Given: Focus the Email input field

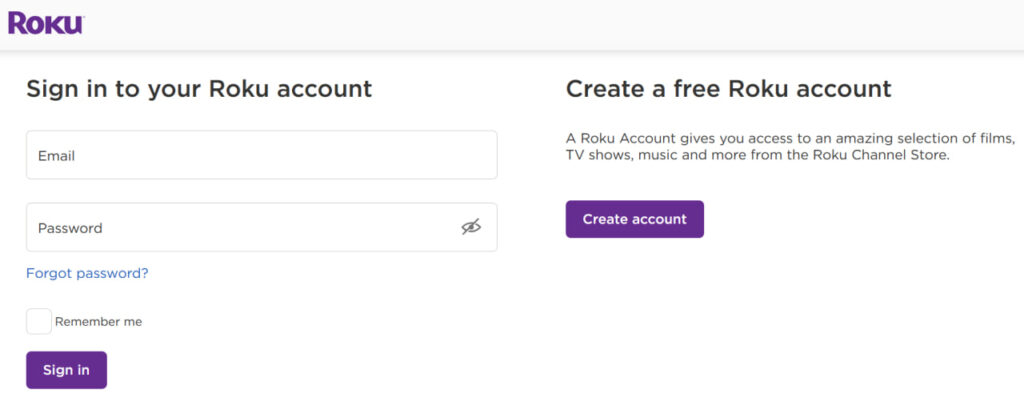Looking at the screenshot, I should pos(261,155).
